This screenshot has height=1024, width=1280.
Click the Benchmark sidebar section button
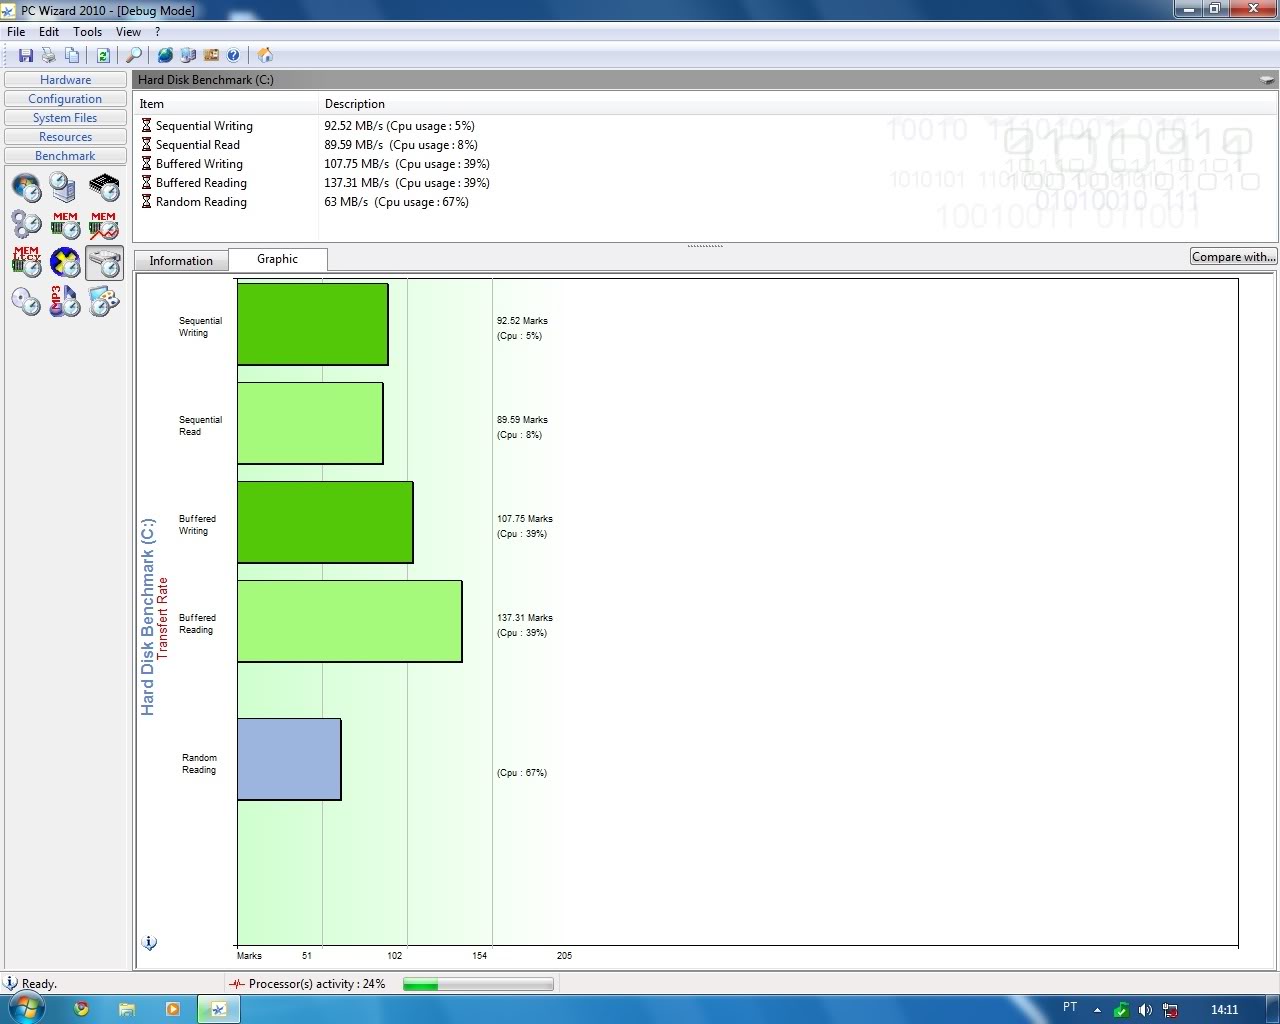(x=65, y=156)
